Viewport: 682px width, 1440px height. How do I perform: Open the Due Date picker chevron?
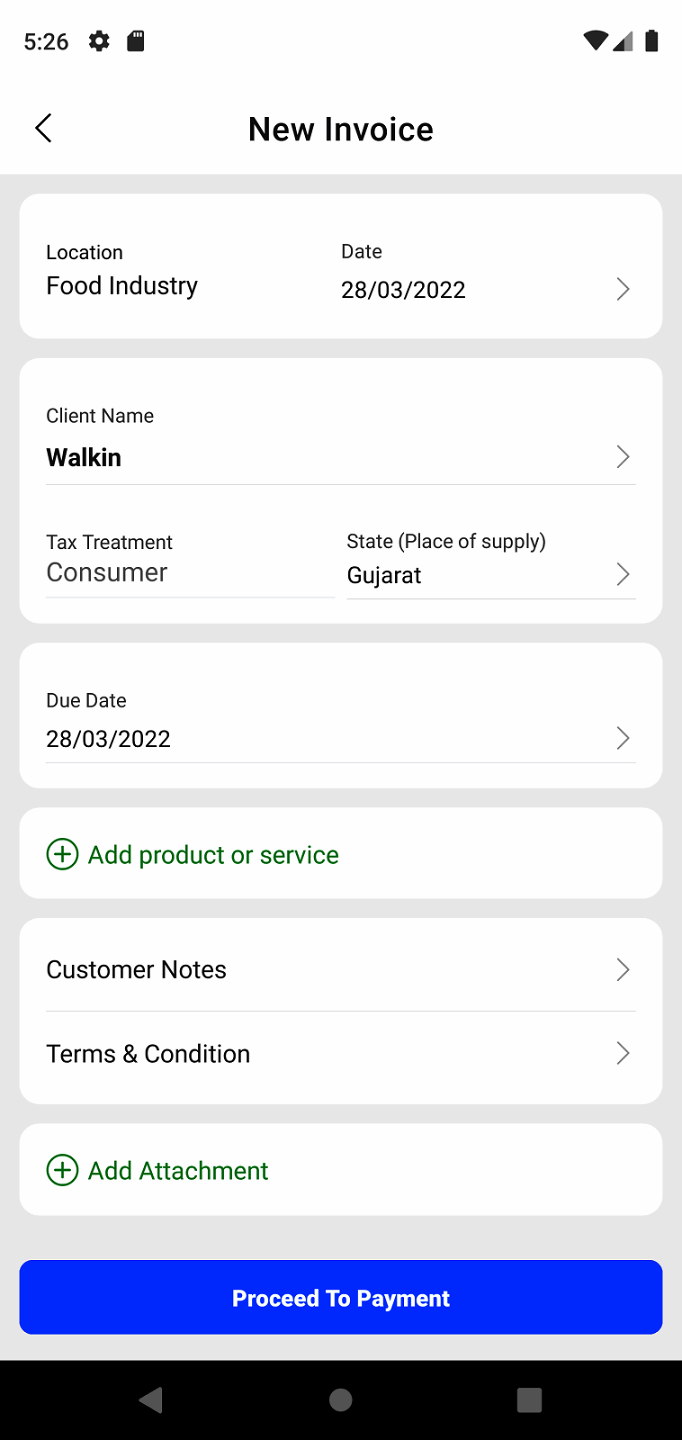[622, 738]
